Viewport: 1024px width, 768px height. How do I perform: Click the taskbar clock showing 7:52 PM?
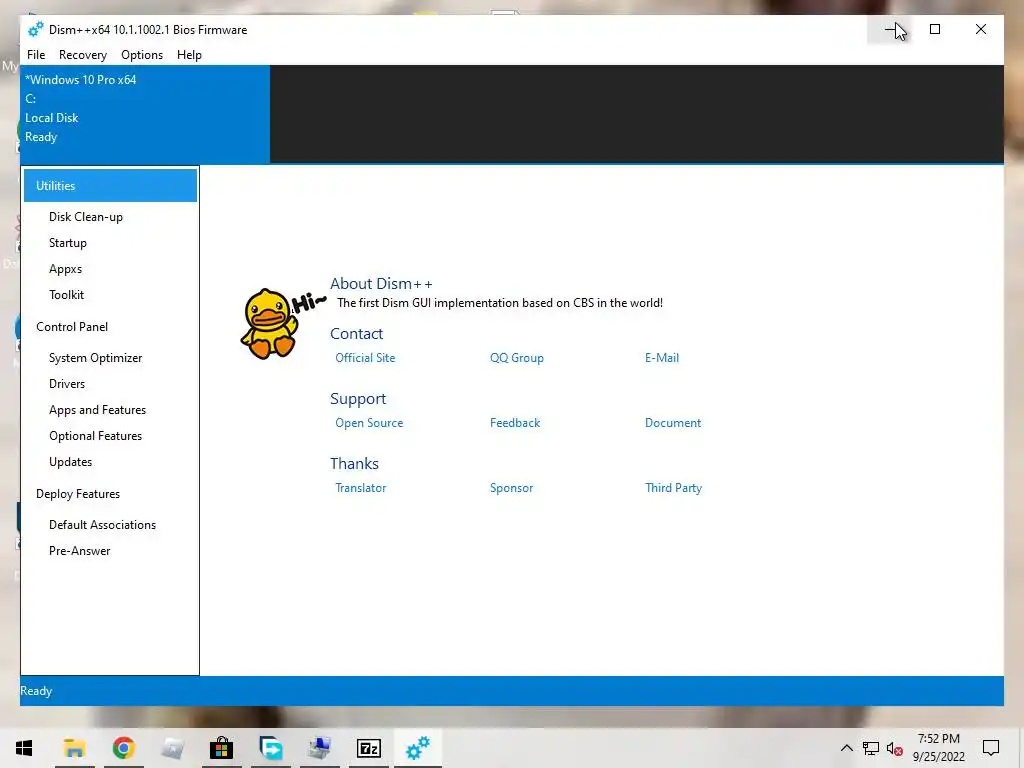(938, 748)
